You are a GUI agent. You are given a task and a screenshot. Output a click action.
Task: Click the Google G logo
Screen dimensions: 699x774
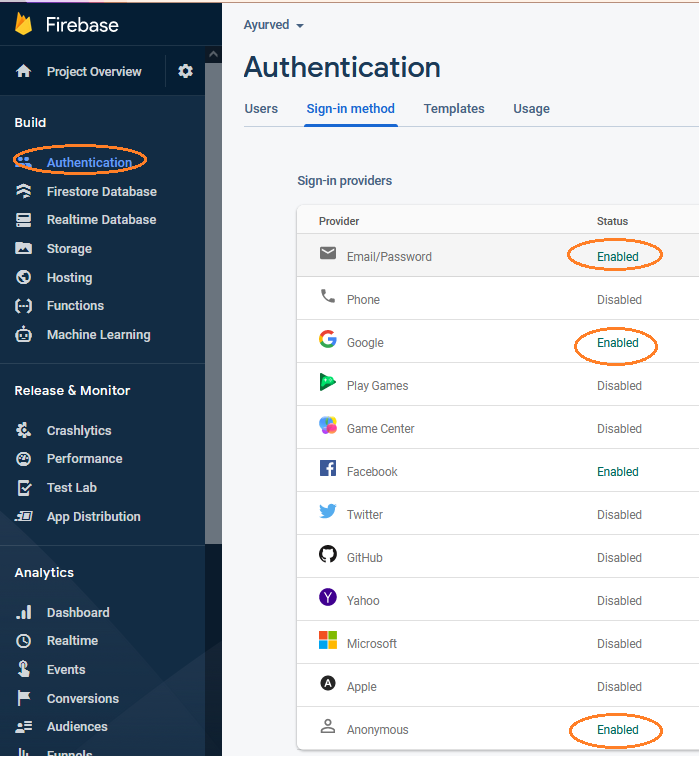pyautogui.click(x=328, y=339)
